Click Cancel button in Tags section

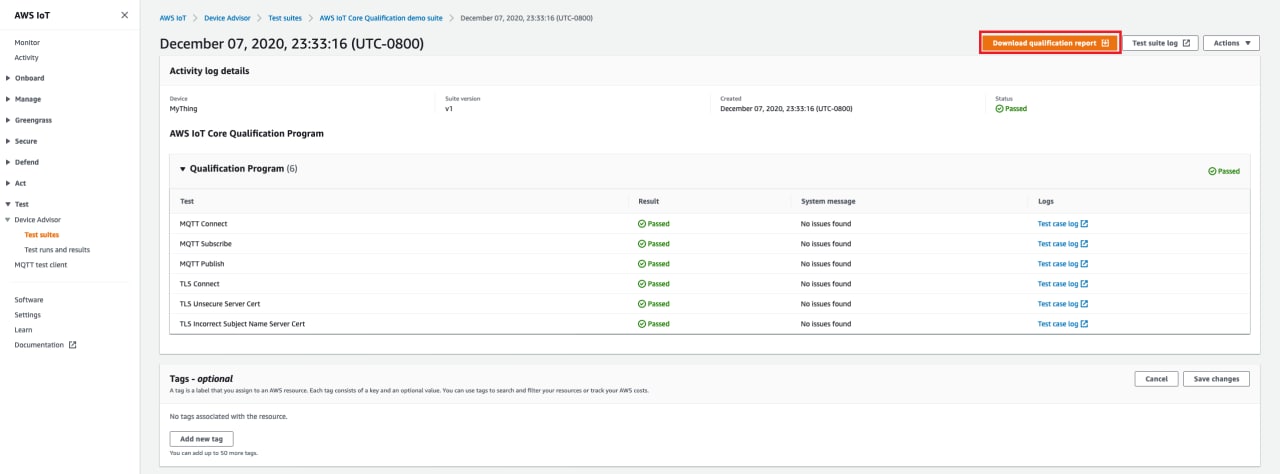1156,379
